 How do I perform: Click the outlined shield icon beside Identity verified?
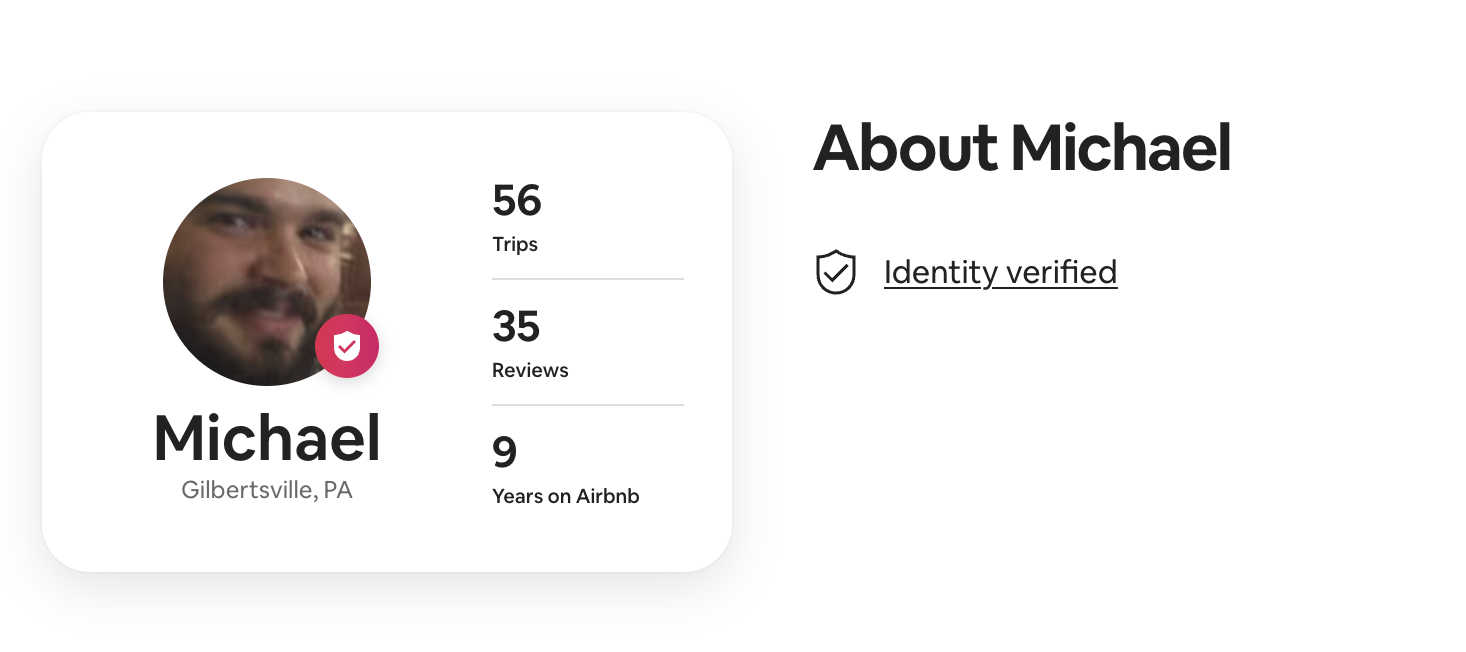836,272
